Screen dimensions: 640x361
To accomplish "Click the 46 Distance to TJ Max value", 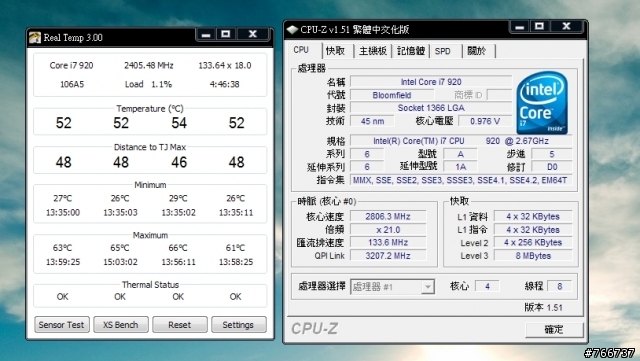I will pyautogui.click(x=179, y=162).
